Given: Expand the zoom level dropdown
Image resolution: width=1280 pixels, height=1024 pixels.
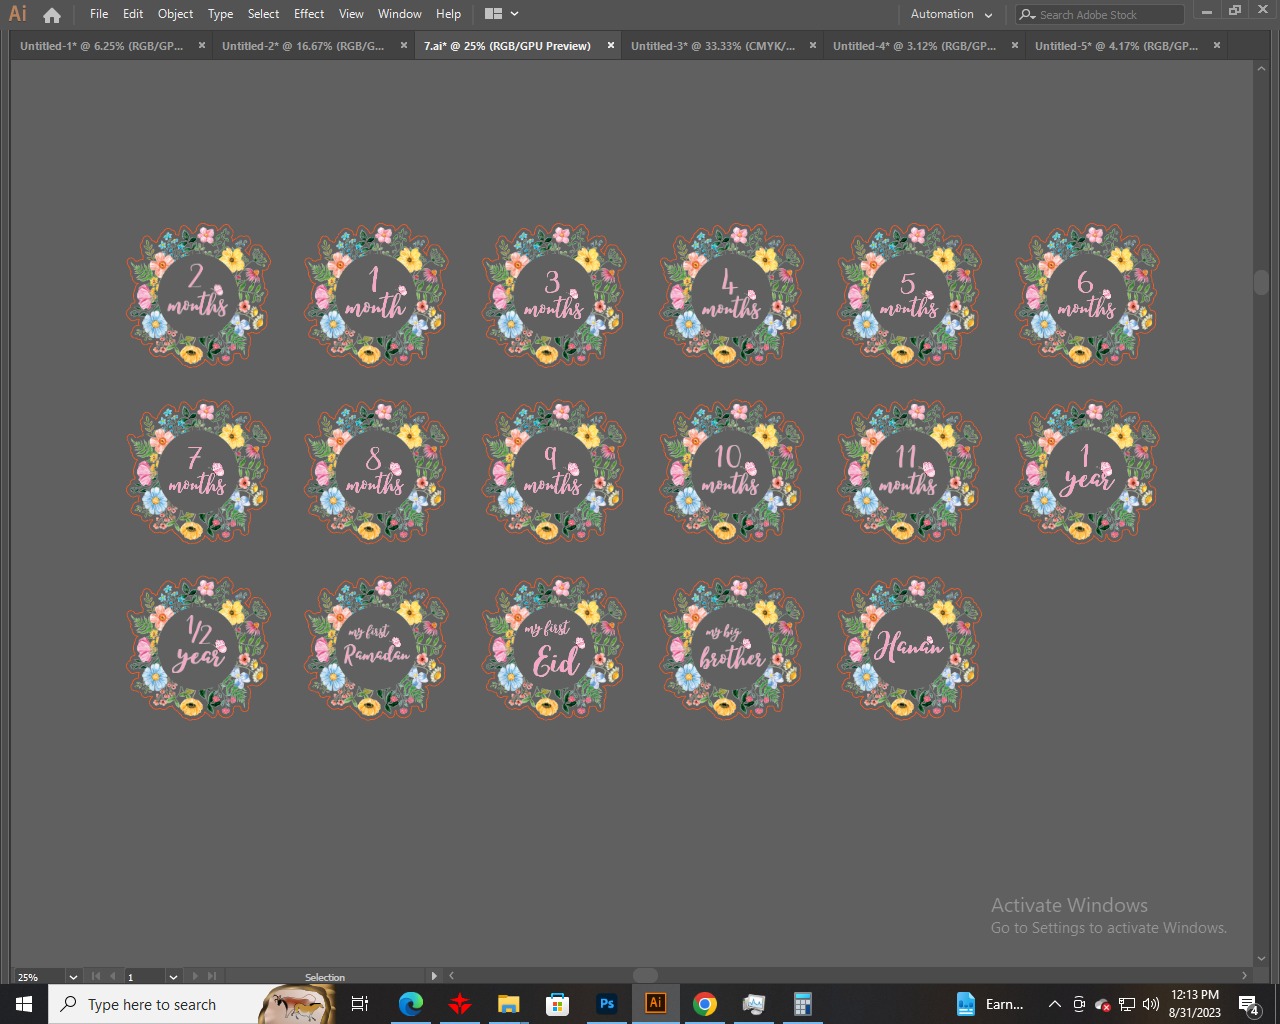Looking at the screenshot, I should pyautogui.click(x=73, y=977).
